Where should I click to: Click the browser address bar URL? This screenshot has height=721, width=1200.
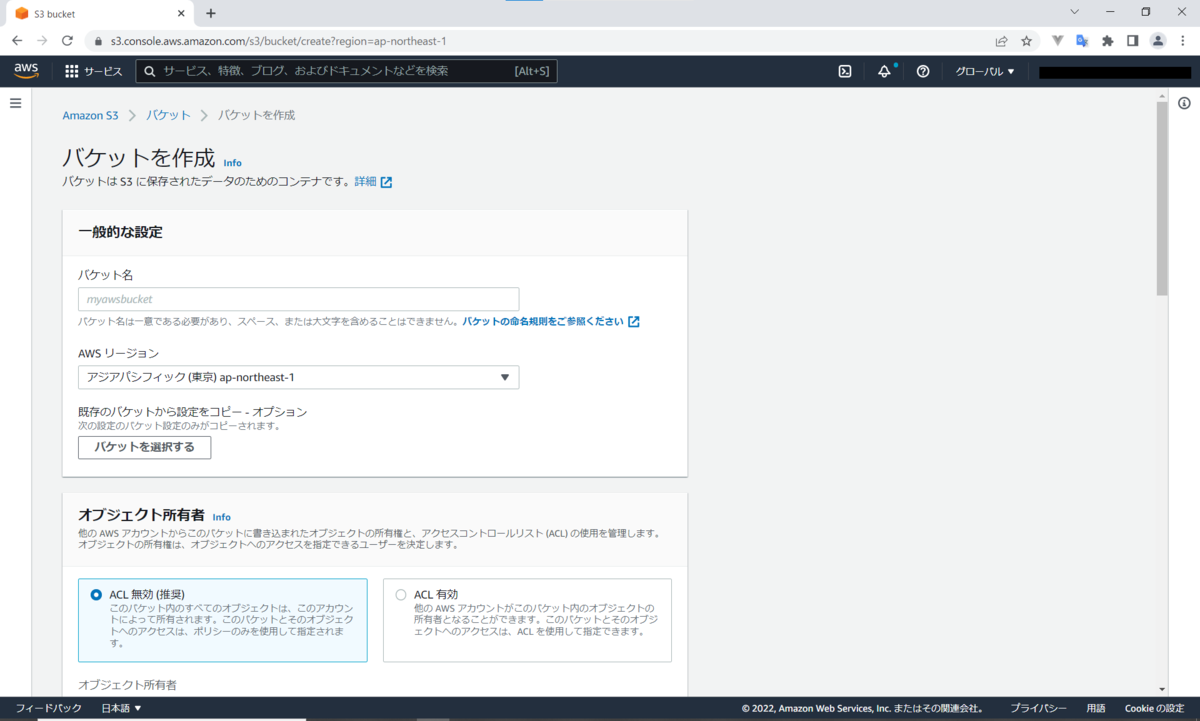278,41
